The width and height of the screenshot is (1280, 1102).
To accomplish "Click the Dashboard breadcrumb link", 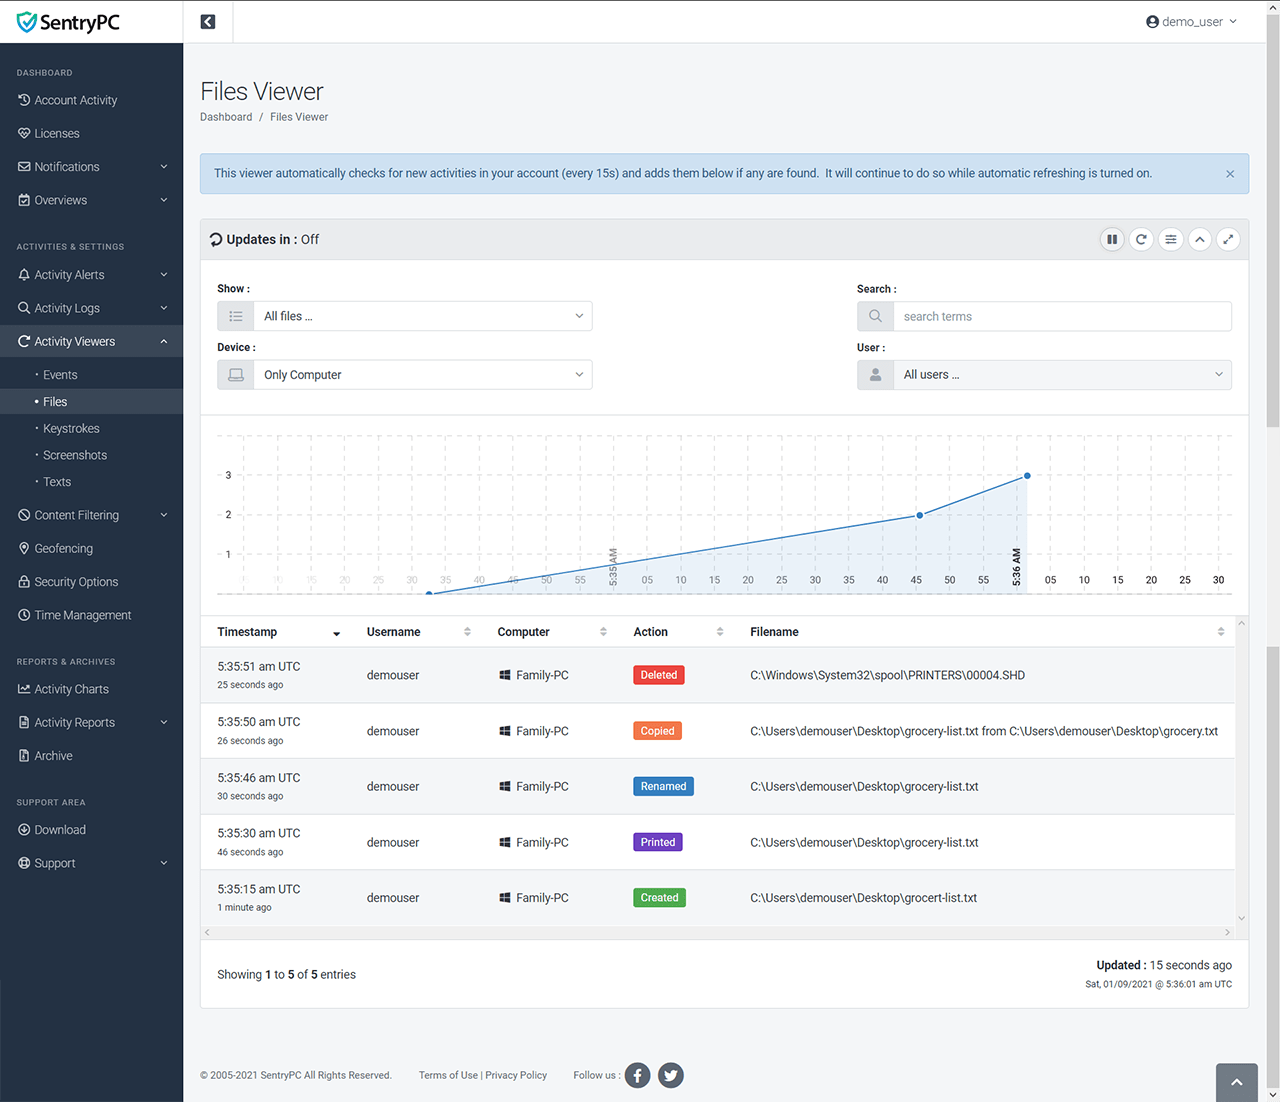I will pyautogui.click(x=226, y=117).
